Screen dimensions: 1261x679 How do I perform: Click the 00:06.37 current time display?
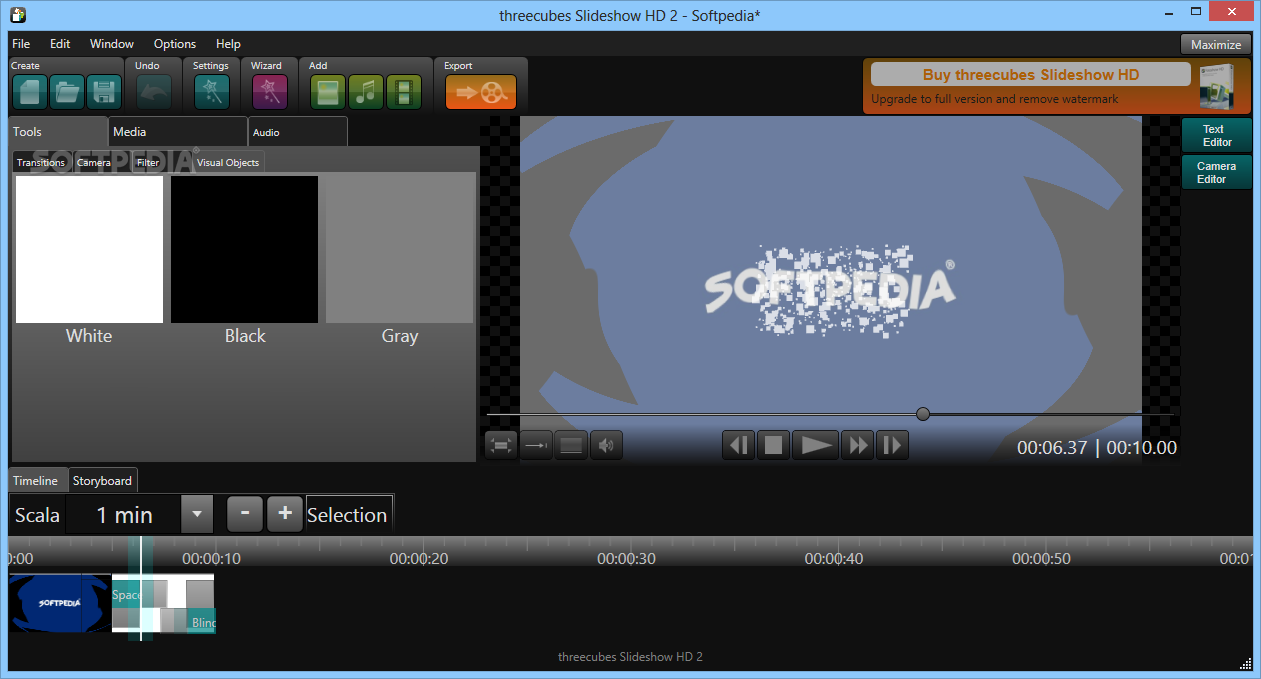coord(1052,448)
